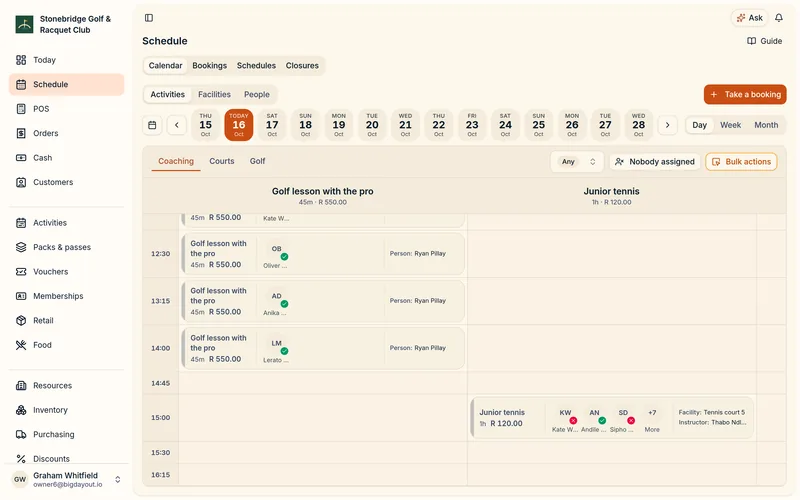Click Take a booking button
The image size is (800, 500).
[745, 94]
